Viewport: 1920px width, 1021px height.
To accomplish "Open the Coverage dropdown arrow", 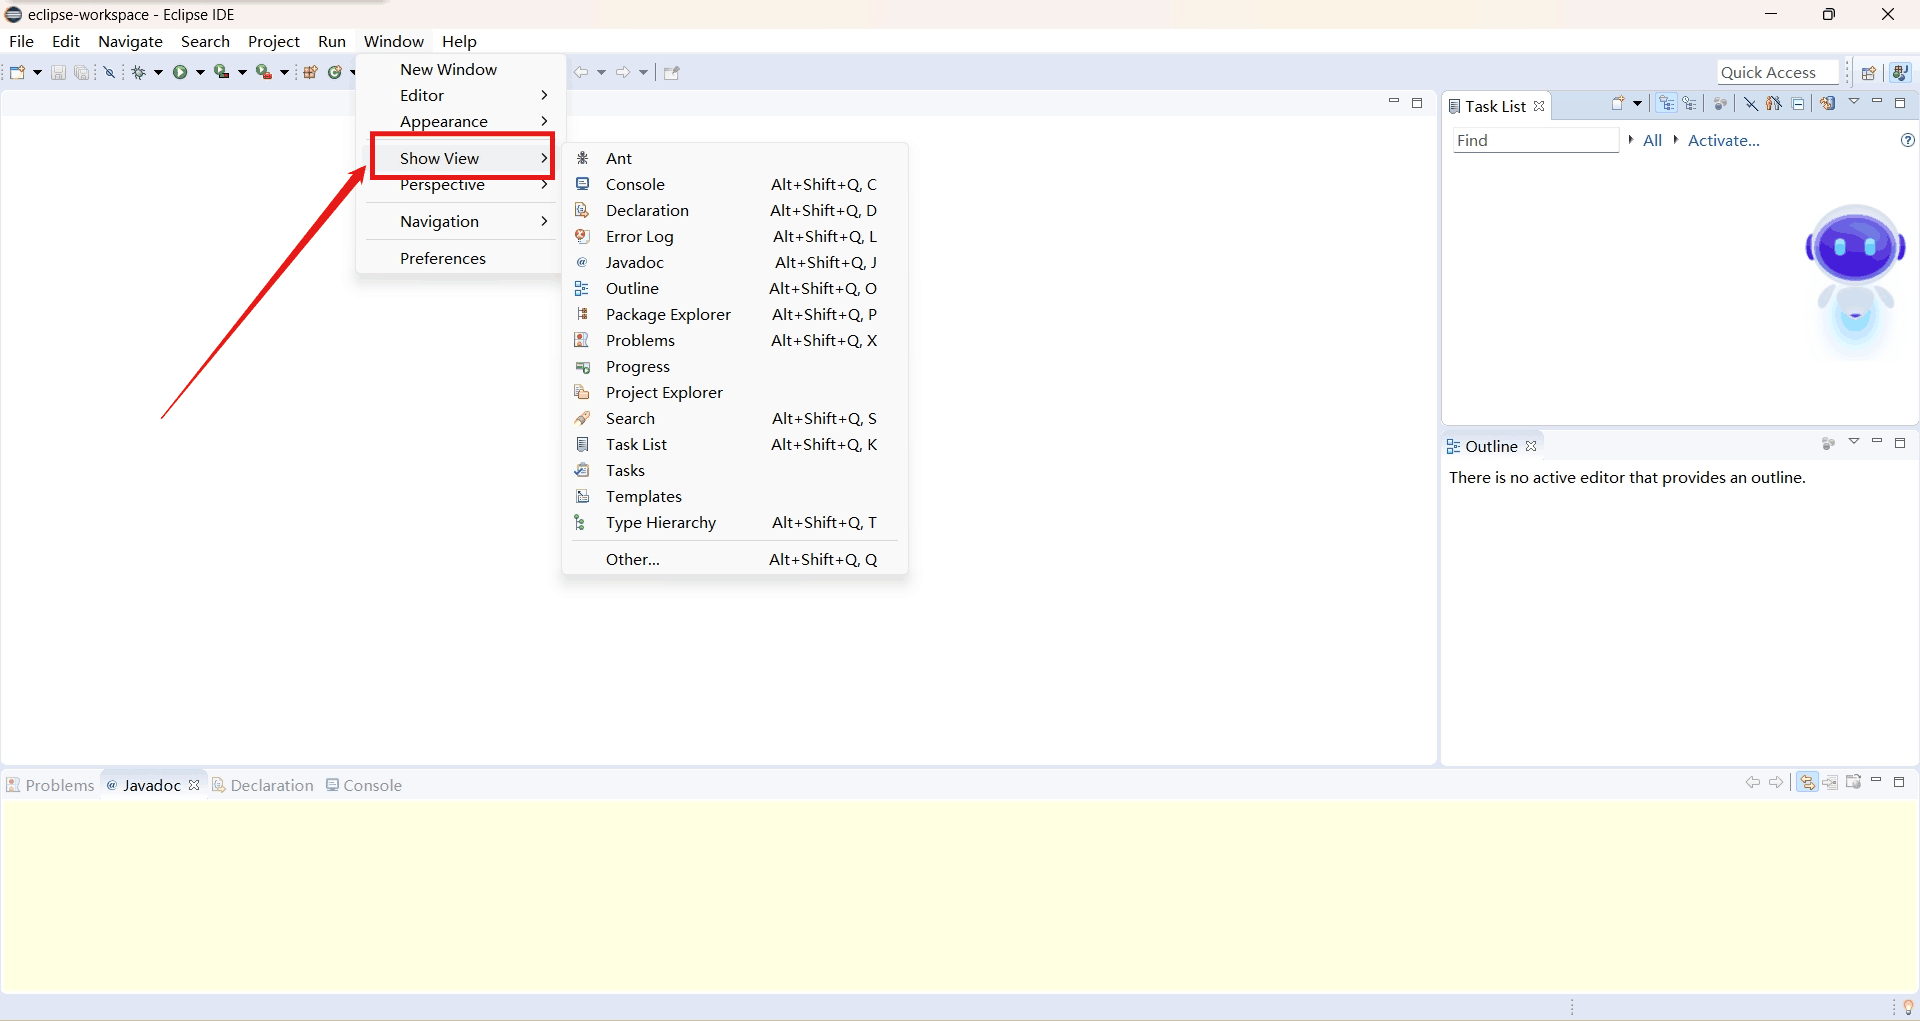I will pos(242,72).
